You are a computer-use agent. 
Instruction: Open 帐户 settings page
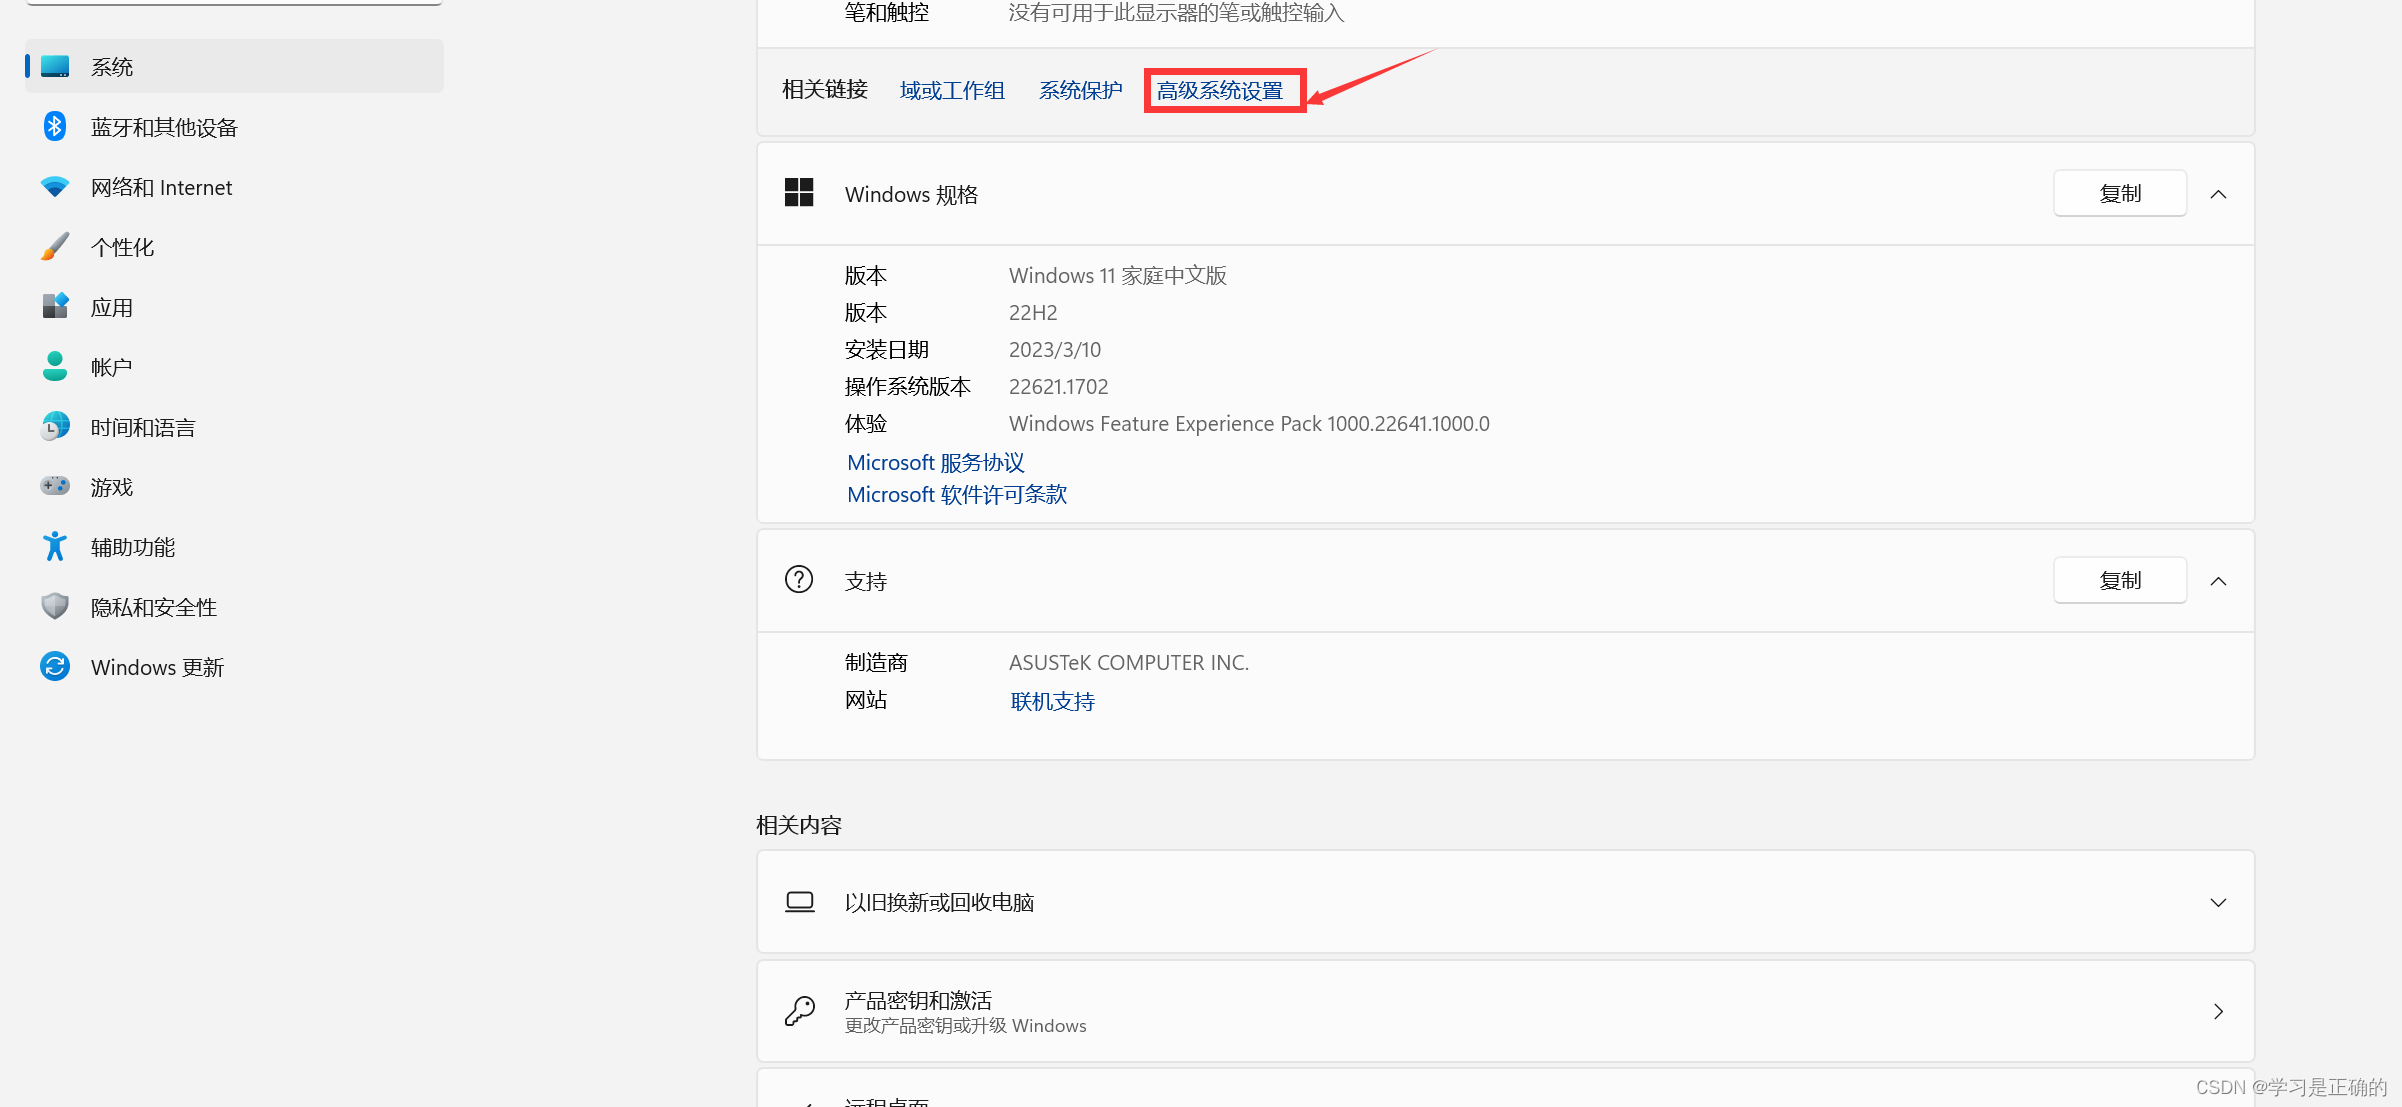coord(234,367)
